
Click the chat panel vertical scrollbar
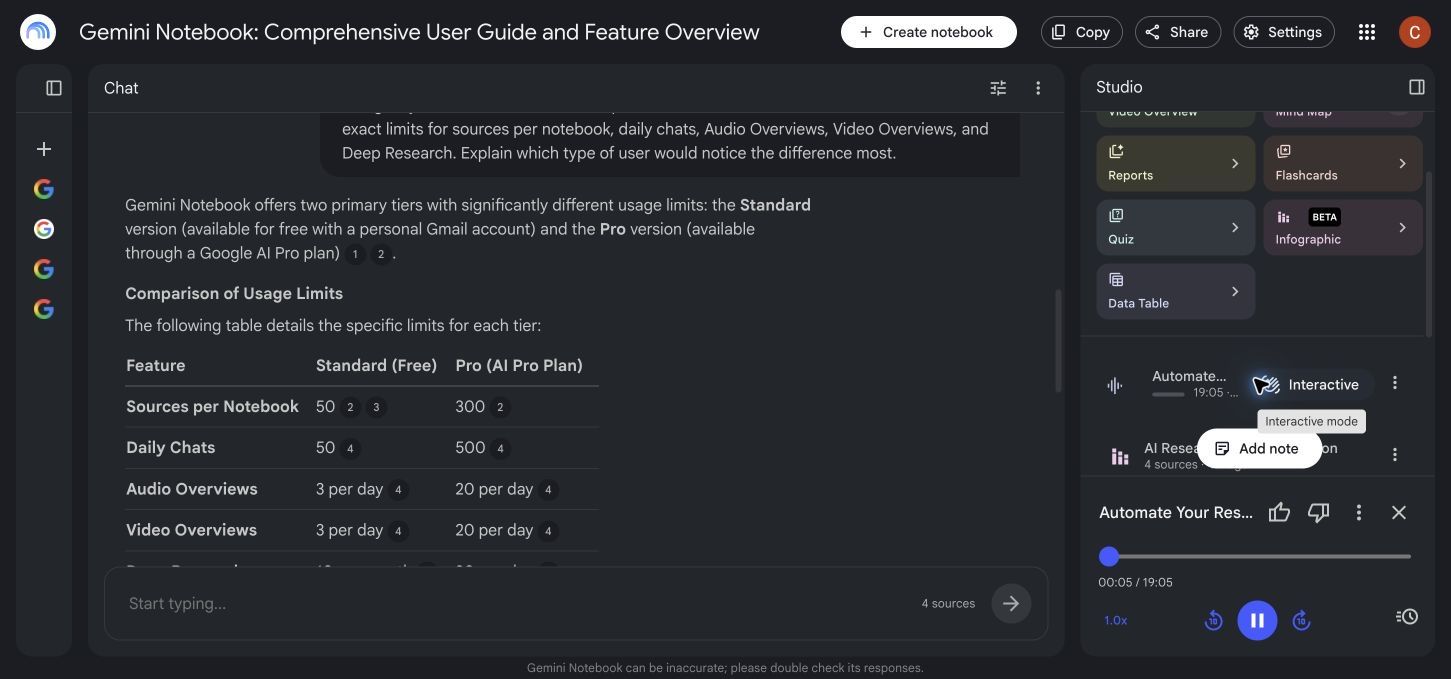[1058, 341]
